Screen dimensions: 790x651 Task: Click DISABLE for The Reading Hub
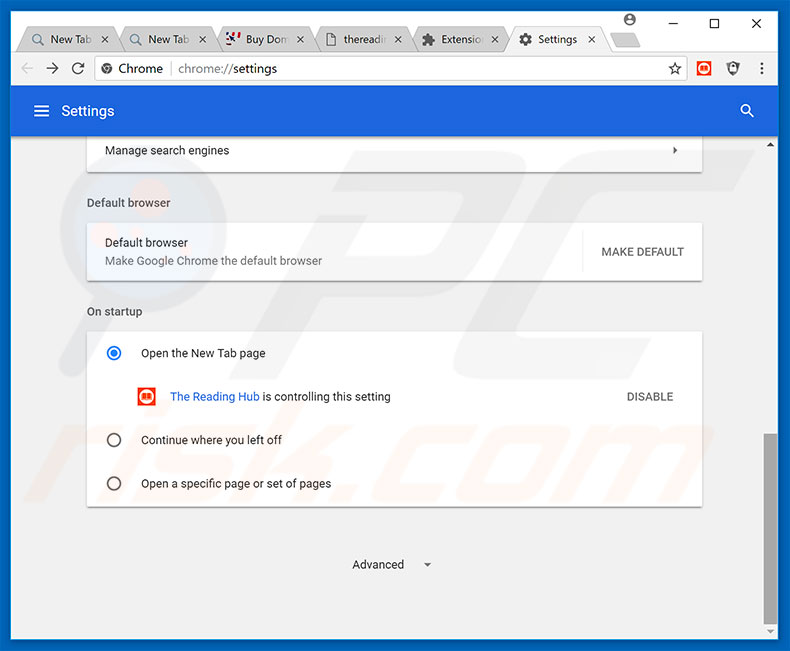point(650,397)
